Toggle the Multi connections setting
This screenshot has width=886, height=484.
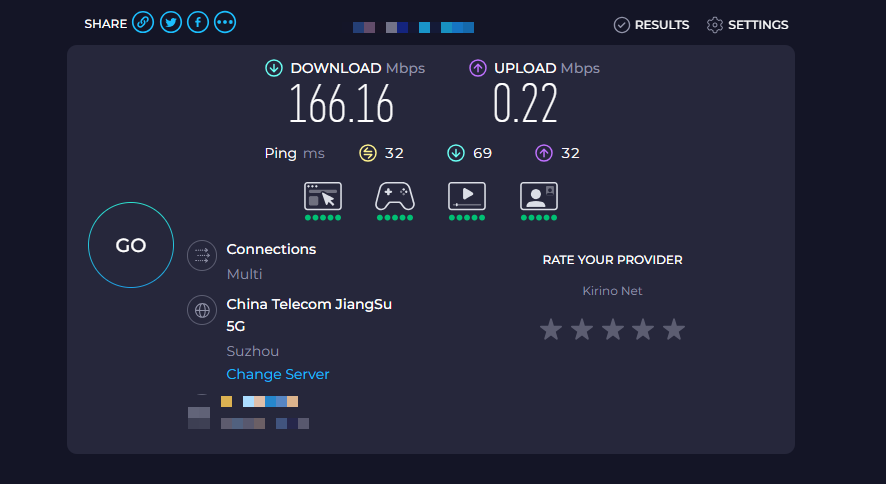click(244, 274)
